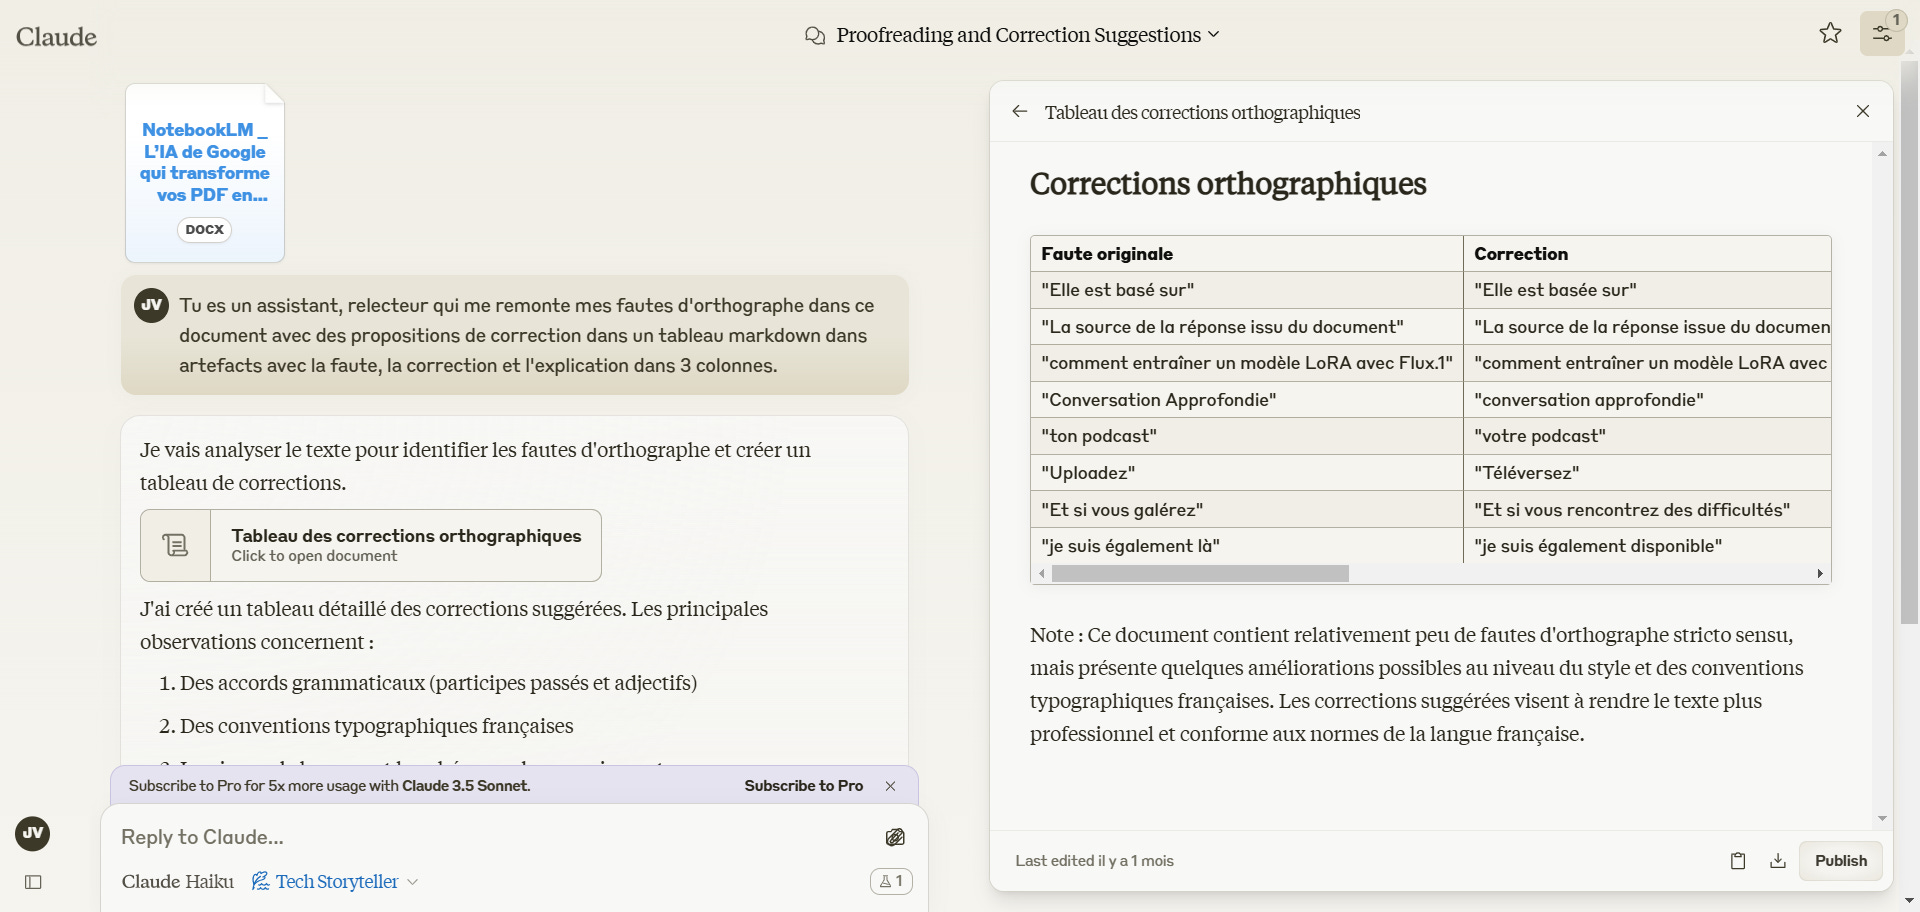
Task: Click the artifact panel title text
Action: (x=1202, y=112)
